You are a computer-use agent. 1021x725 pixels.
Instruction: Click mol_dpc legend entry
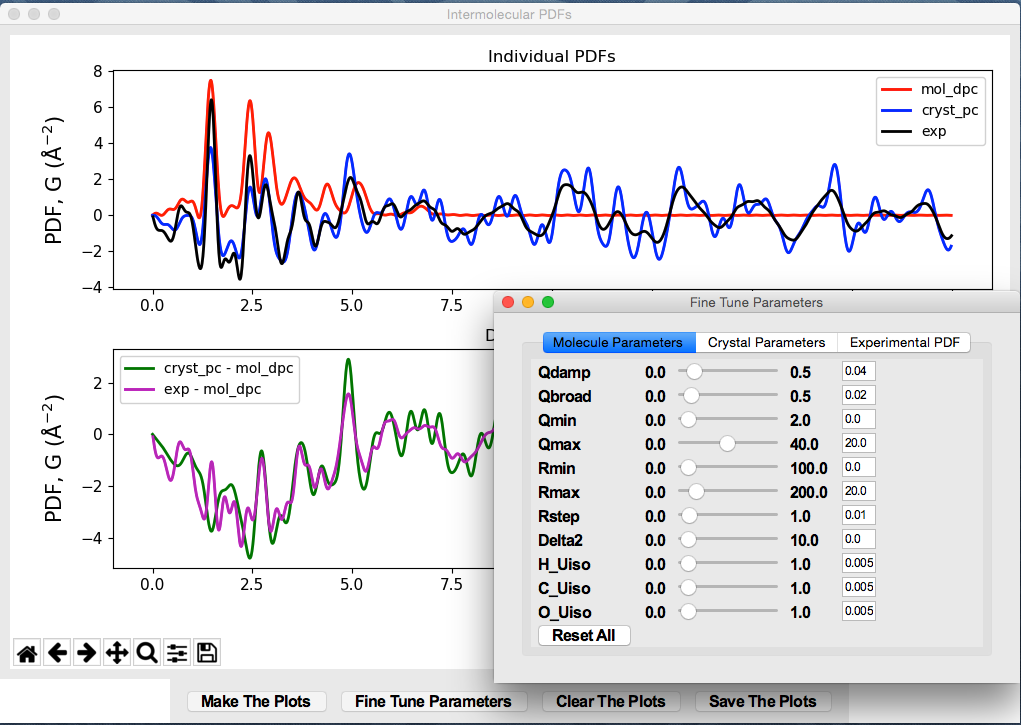tap(930, 89)
